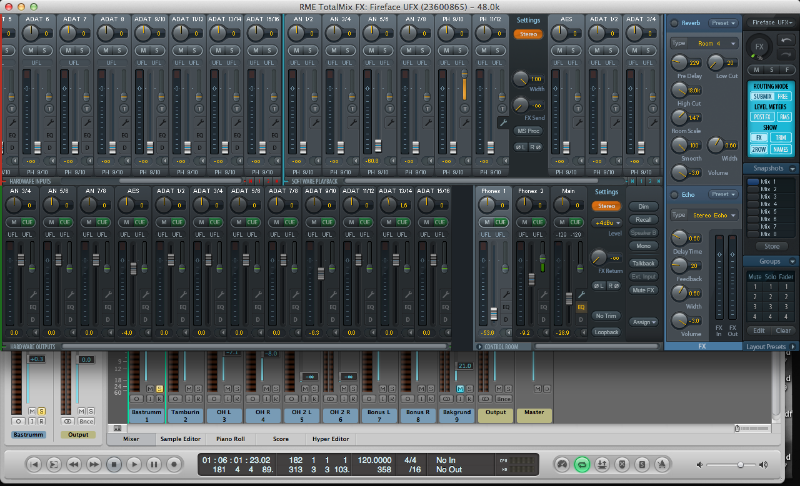Click Fast Forward in the Logic transport
The width and height of the screenshot is (800, 486).
pyautogui.click(x=94, y=464)
